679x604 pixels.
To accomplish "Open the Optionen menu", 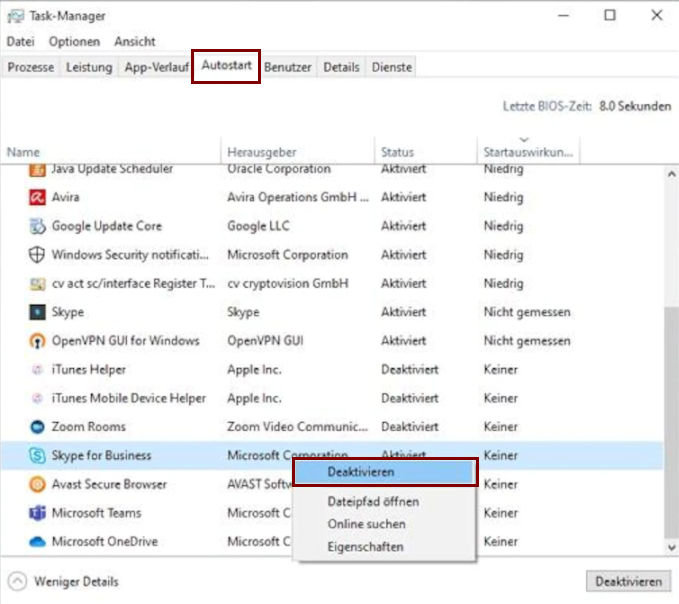I will pos(74,42).
